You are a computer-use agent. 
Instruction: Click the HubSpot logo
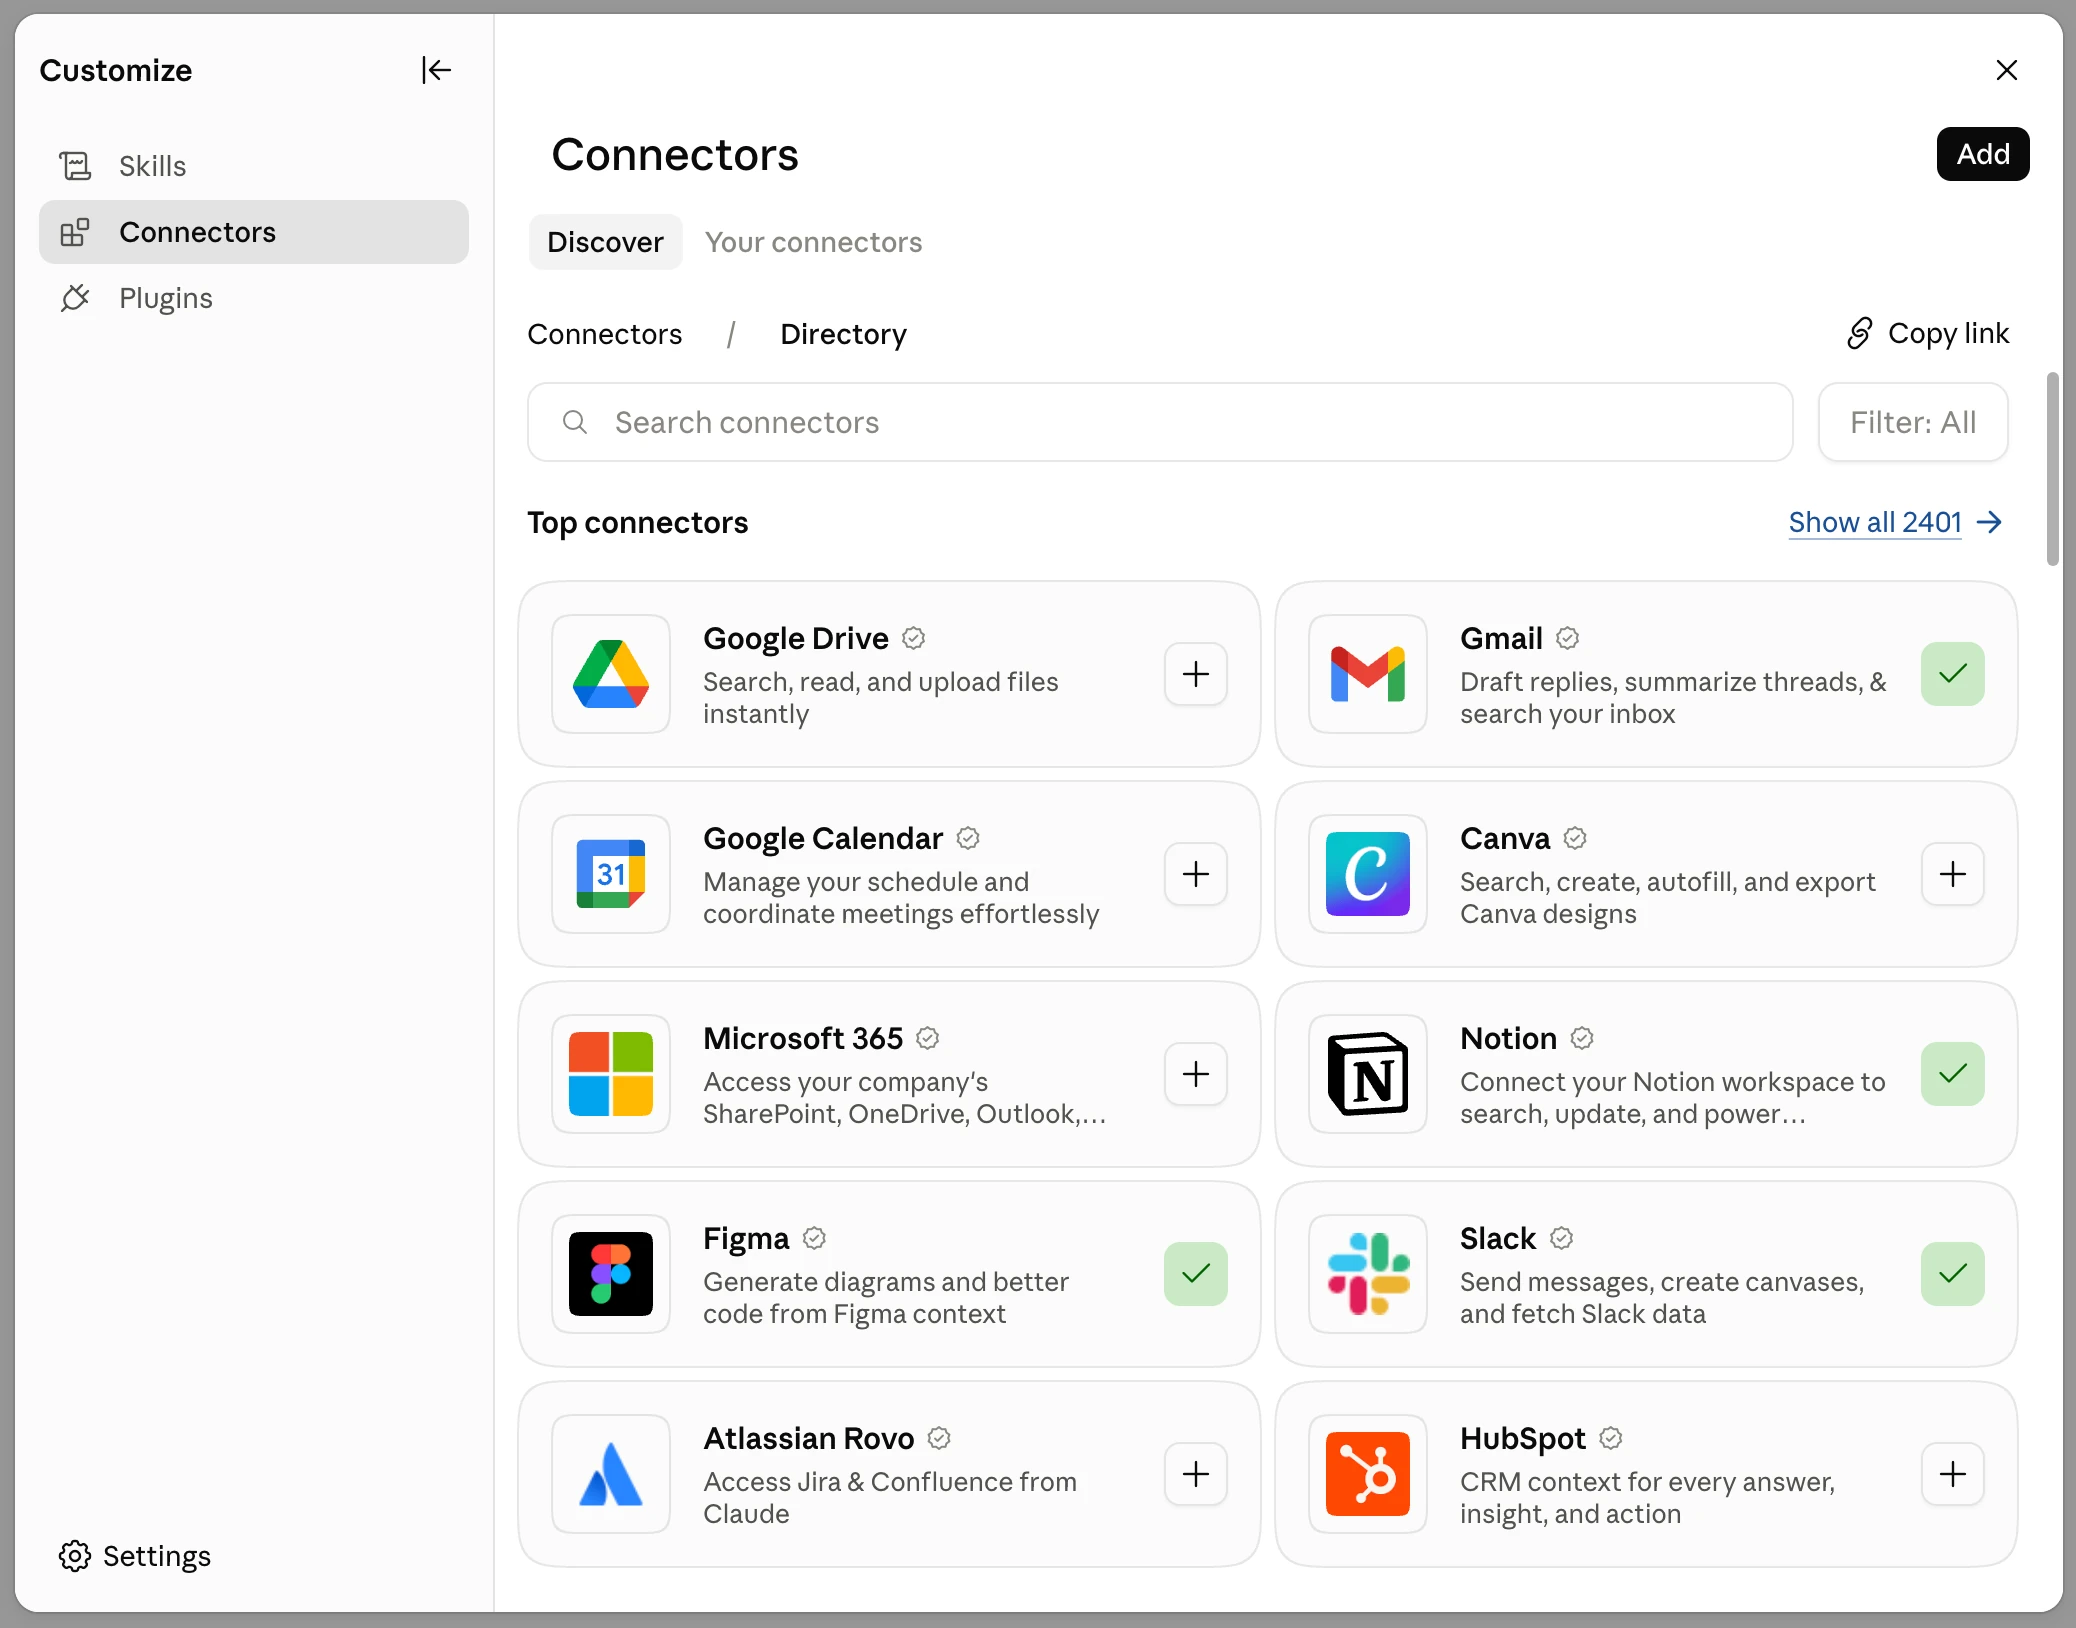pyautogui.click(x=1367, y=1474)
